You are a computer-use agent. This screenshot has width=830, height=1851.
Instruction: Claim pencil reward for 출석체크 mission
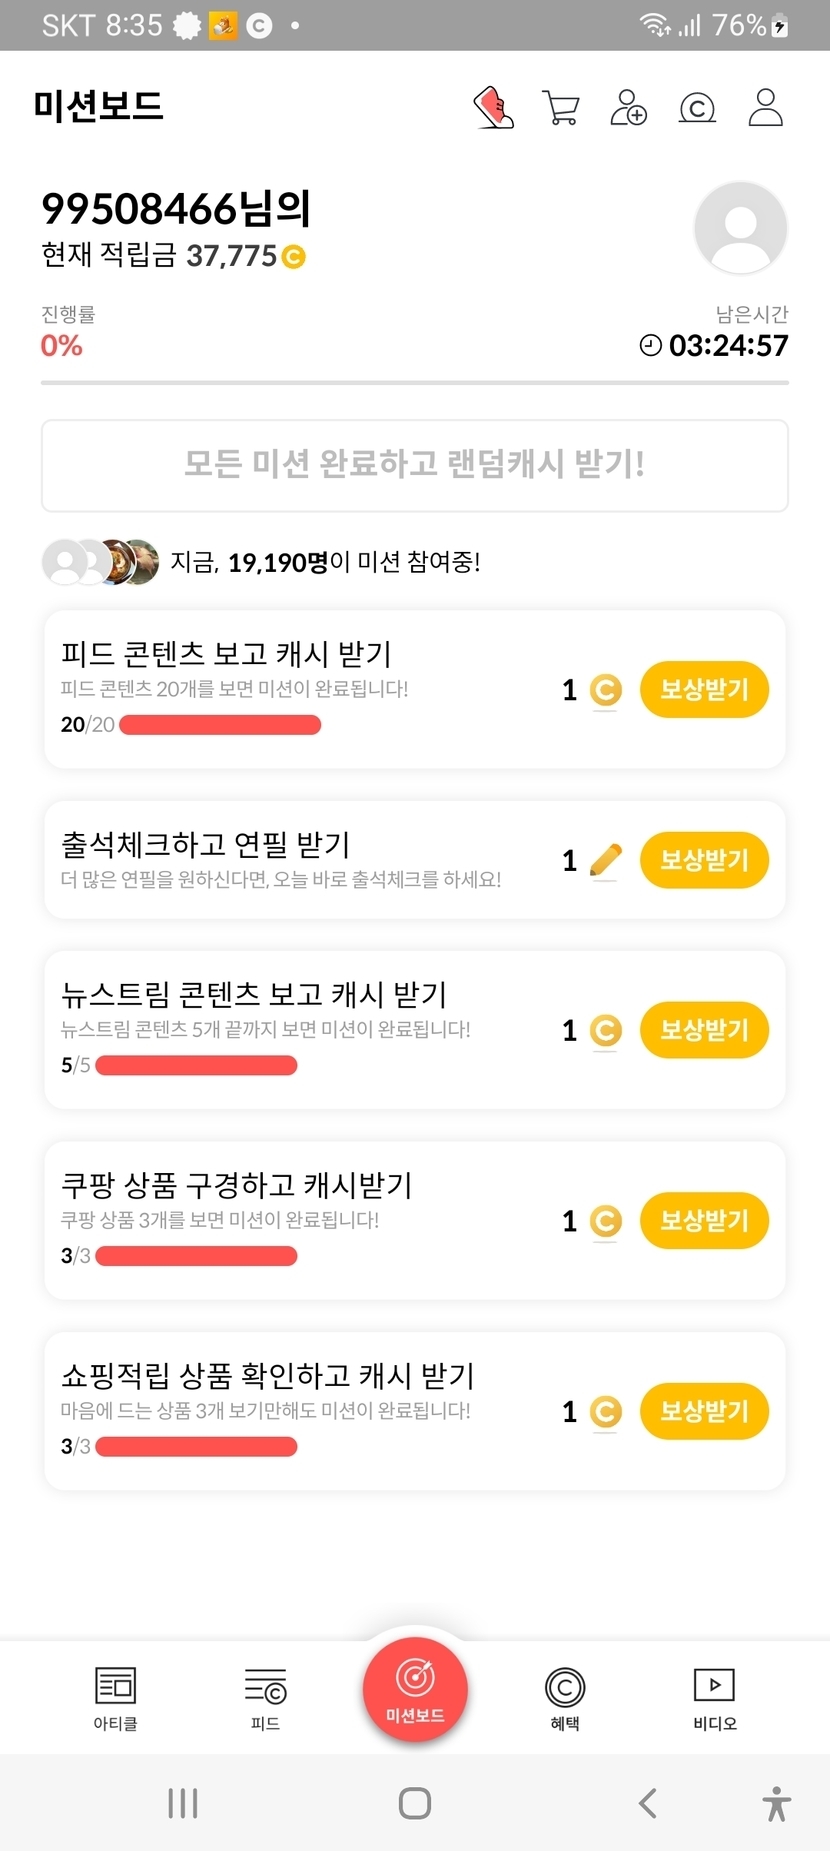tap(704, 860)
